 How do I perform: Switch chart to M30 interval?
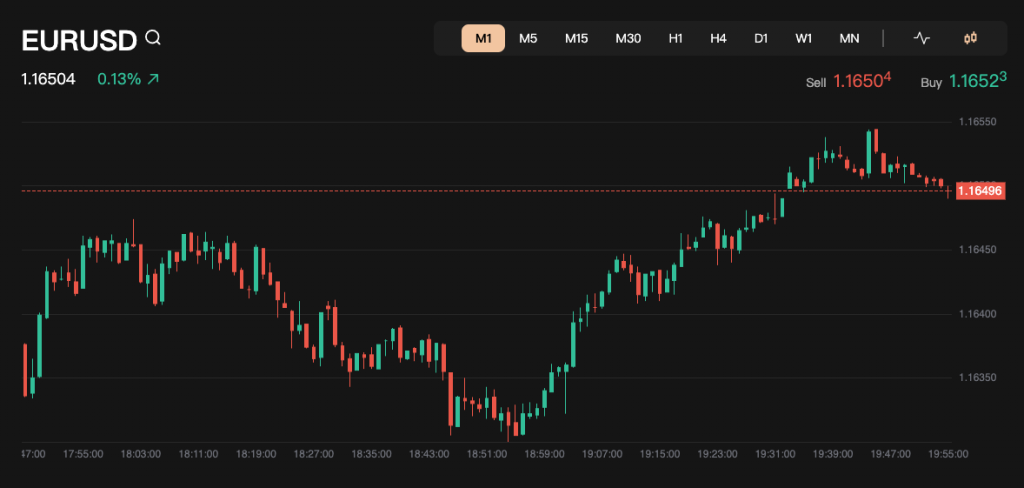[628, 39]
